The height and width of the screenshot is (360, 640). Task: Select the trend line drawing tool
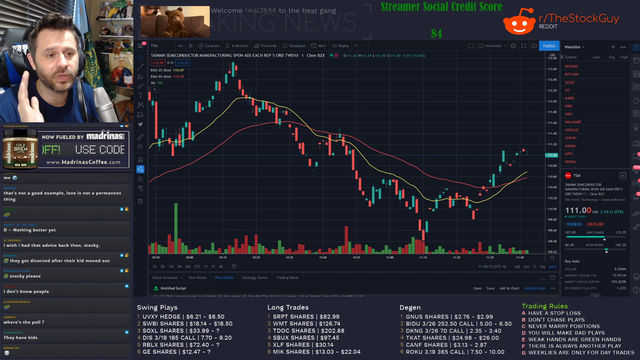click(x=140, y=67)
